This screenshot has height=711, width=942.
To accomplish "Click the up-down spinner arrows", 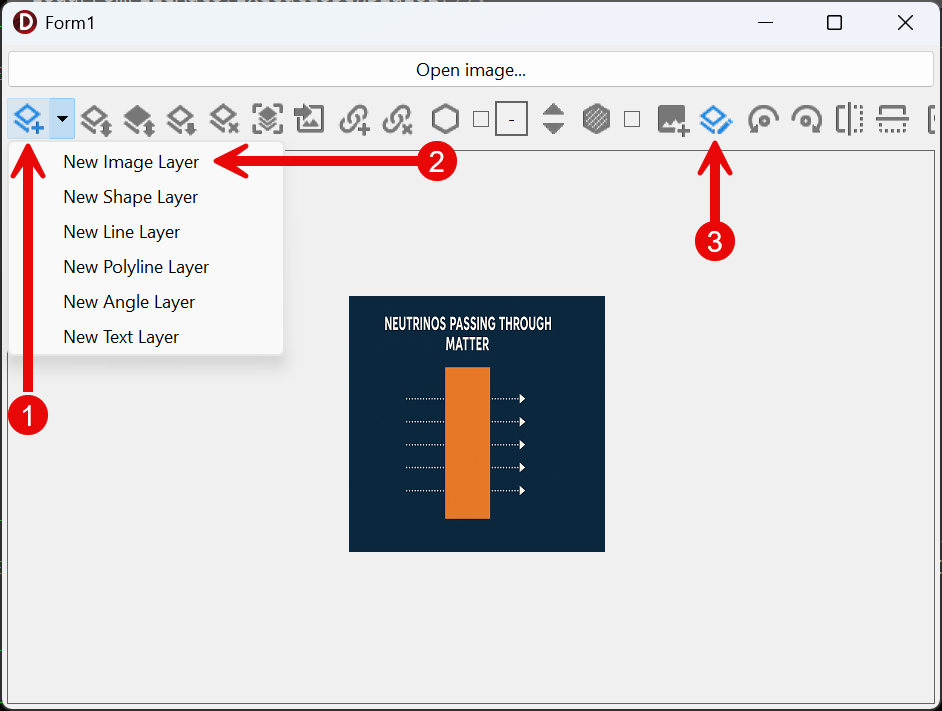I will pos(553,119).
